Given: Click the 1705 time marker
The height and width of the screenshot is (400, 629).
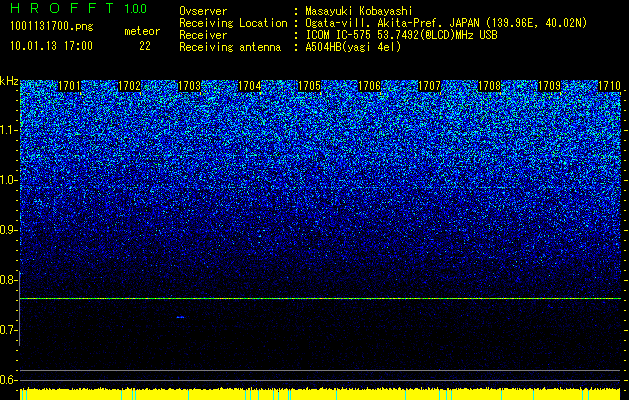Looking at the screenshot, I should tap(309, 86).
